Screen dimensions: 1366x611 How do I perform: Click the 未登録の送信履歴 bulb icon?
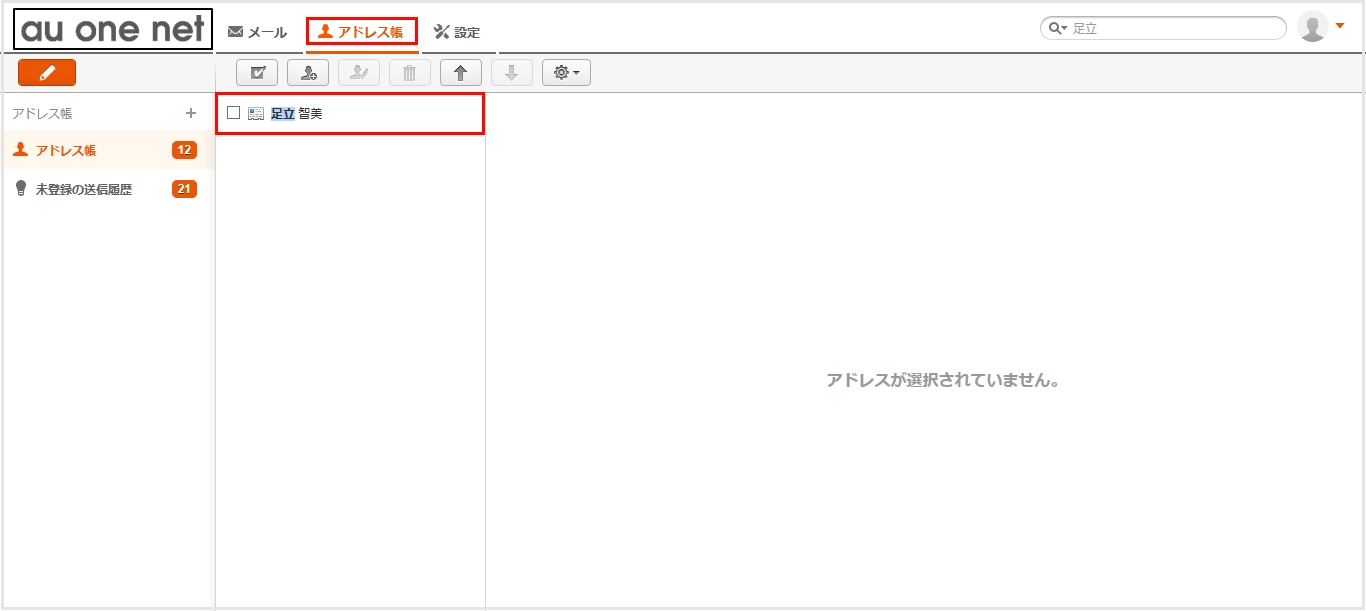tap(20, 188)
